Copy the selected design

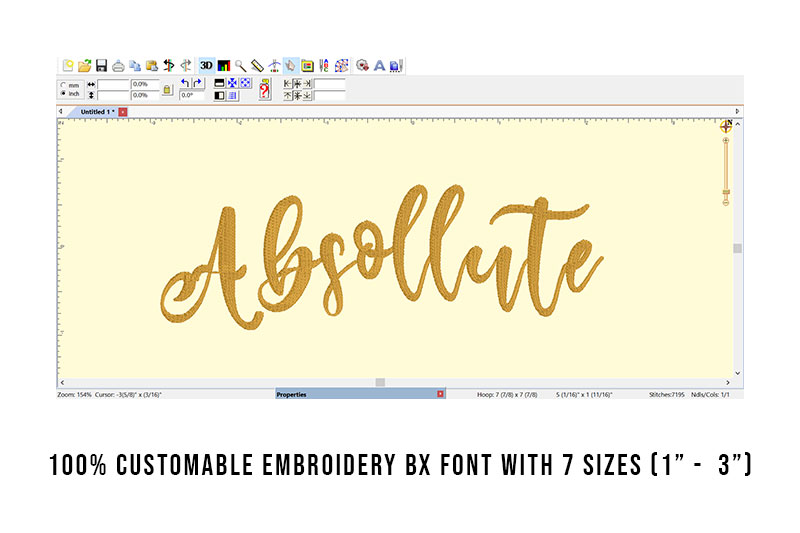[135, 65]
